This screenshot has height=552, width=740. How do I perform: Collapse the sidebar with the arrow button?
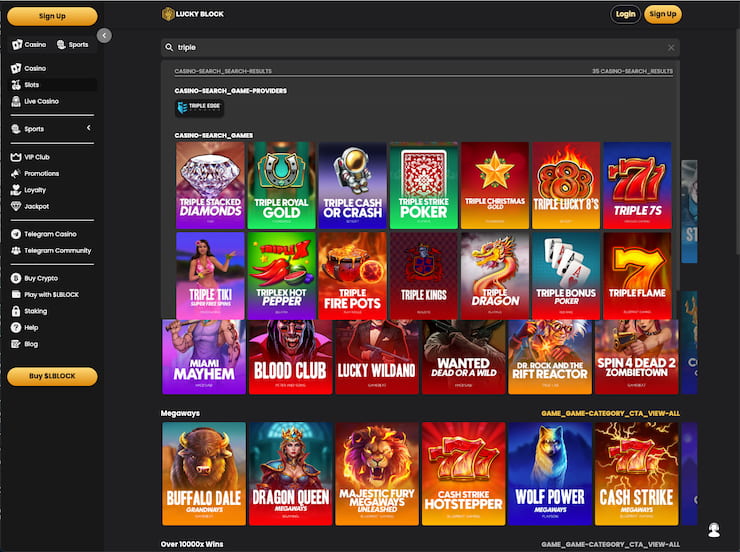[104, 35]
